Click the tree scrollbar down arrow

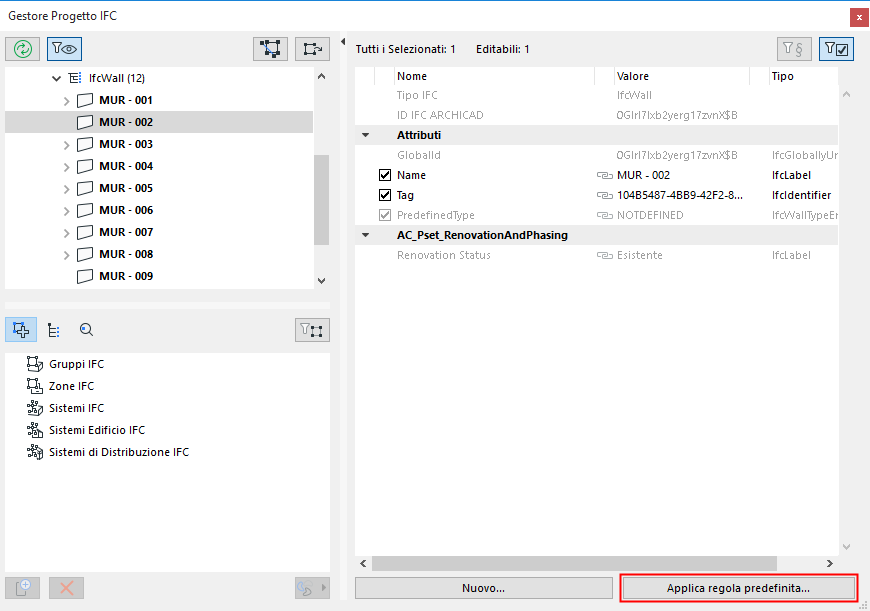click(321, 281)
